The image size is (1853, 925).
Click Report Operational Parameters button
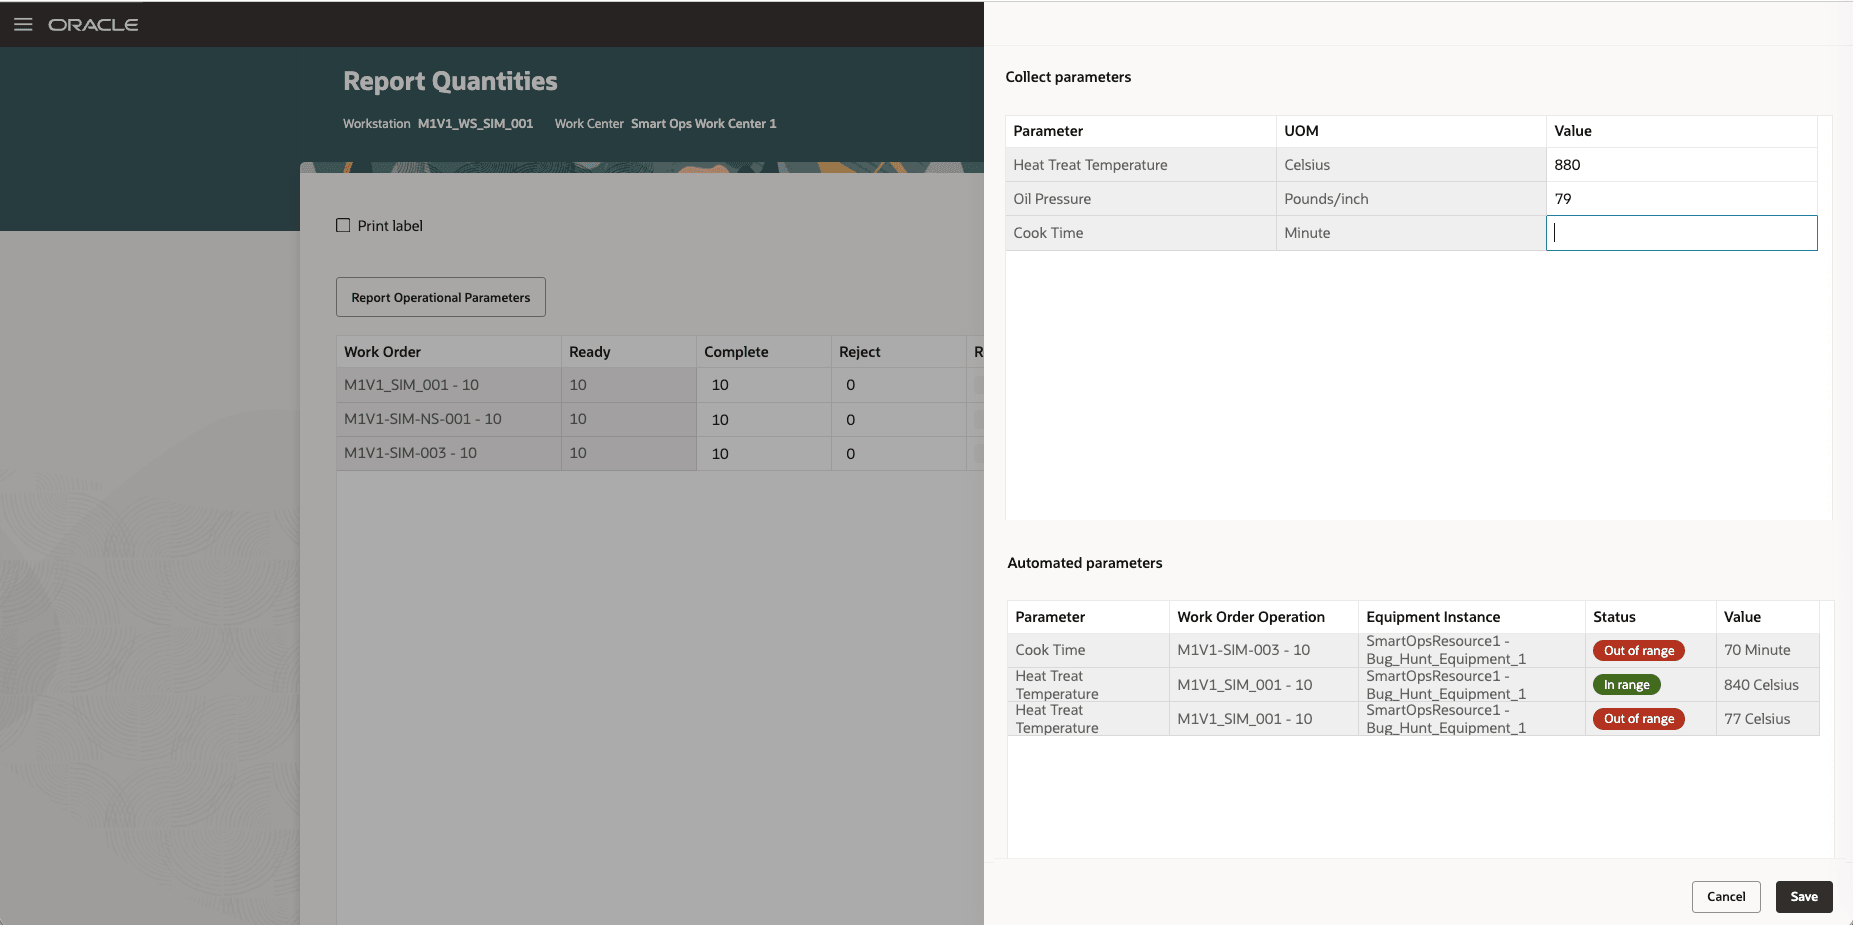(x=441, y=297)
